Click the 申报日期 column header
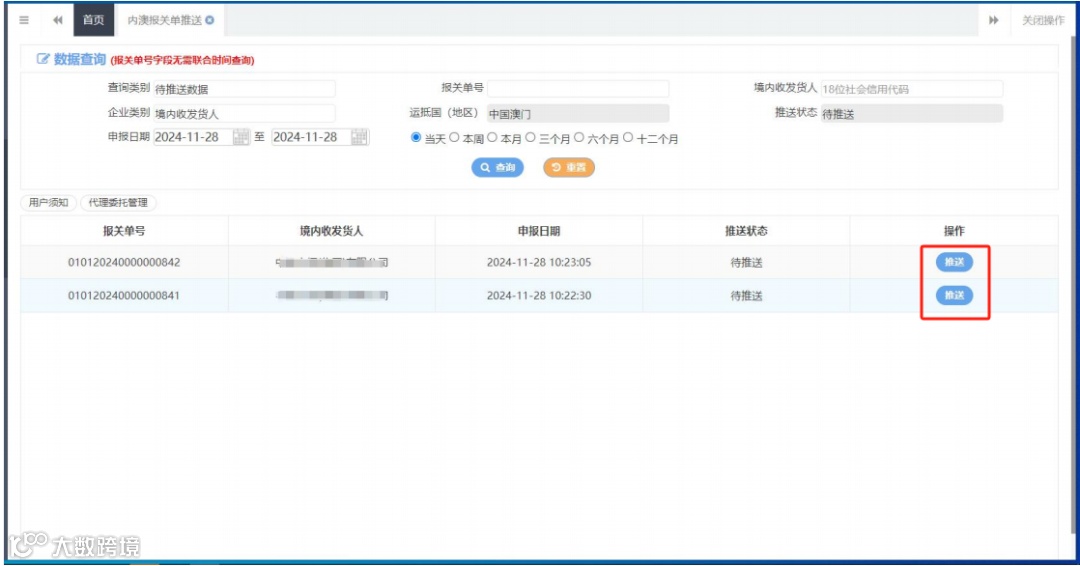The width and height of the screenshot is (1080, 566). 539,231
